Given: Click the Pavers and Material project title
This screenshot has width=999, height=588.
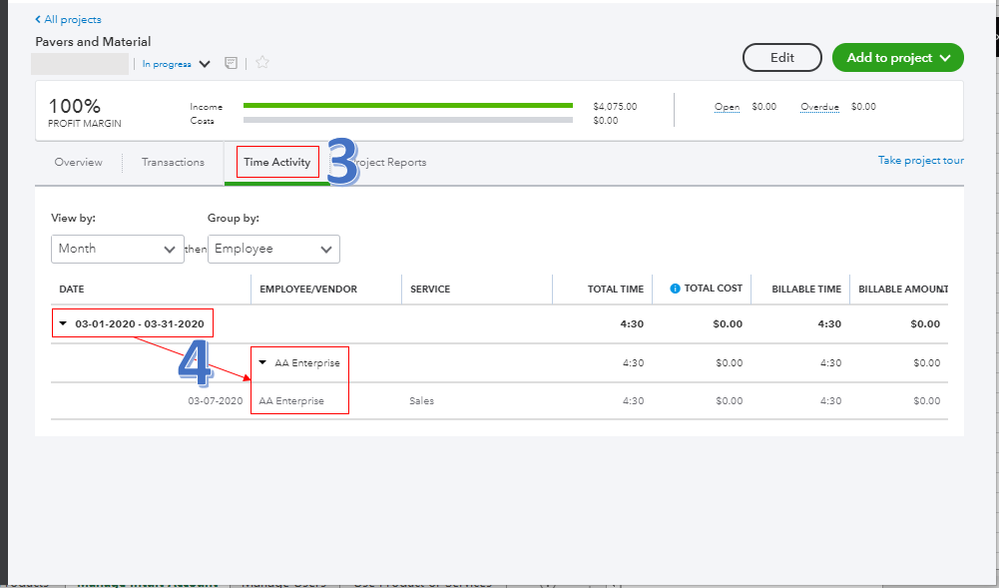Looking at the screenshot, I should [x=93, y=41].
